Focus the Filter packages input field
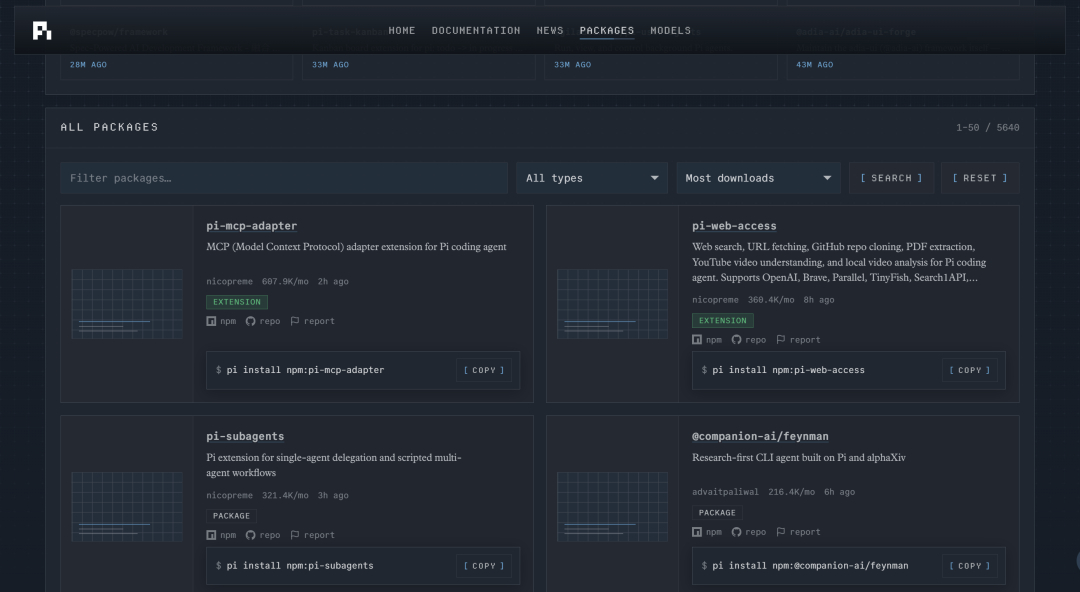The height and width of the screenshot is (592, 1080). (284, 178)
